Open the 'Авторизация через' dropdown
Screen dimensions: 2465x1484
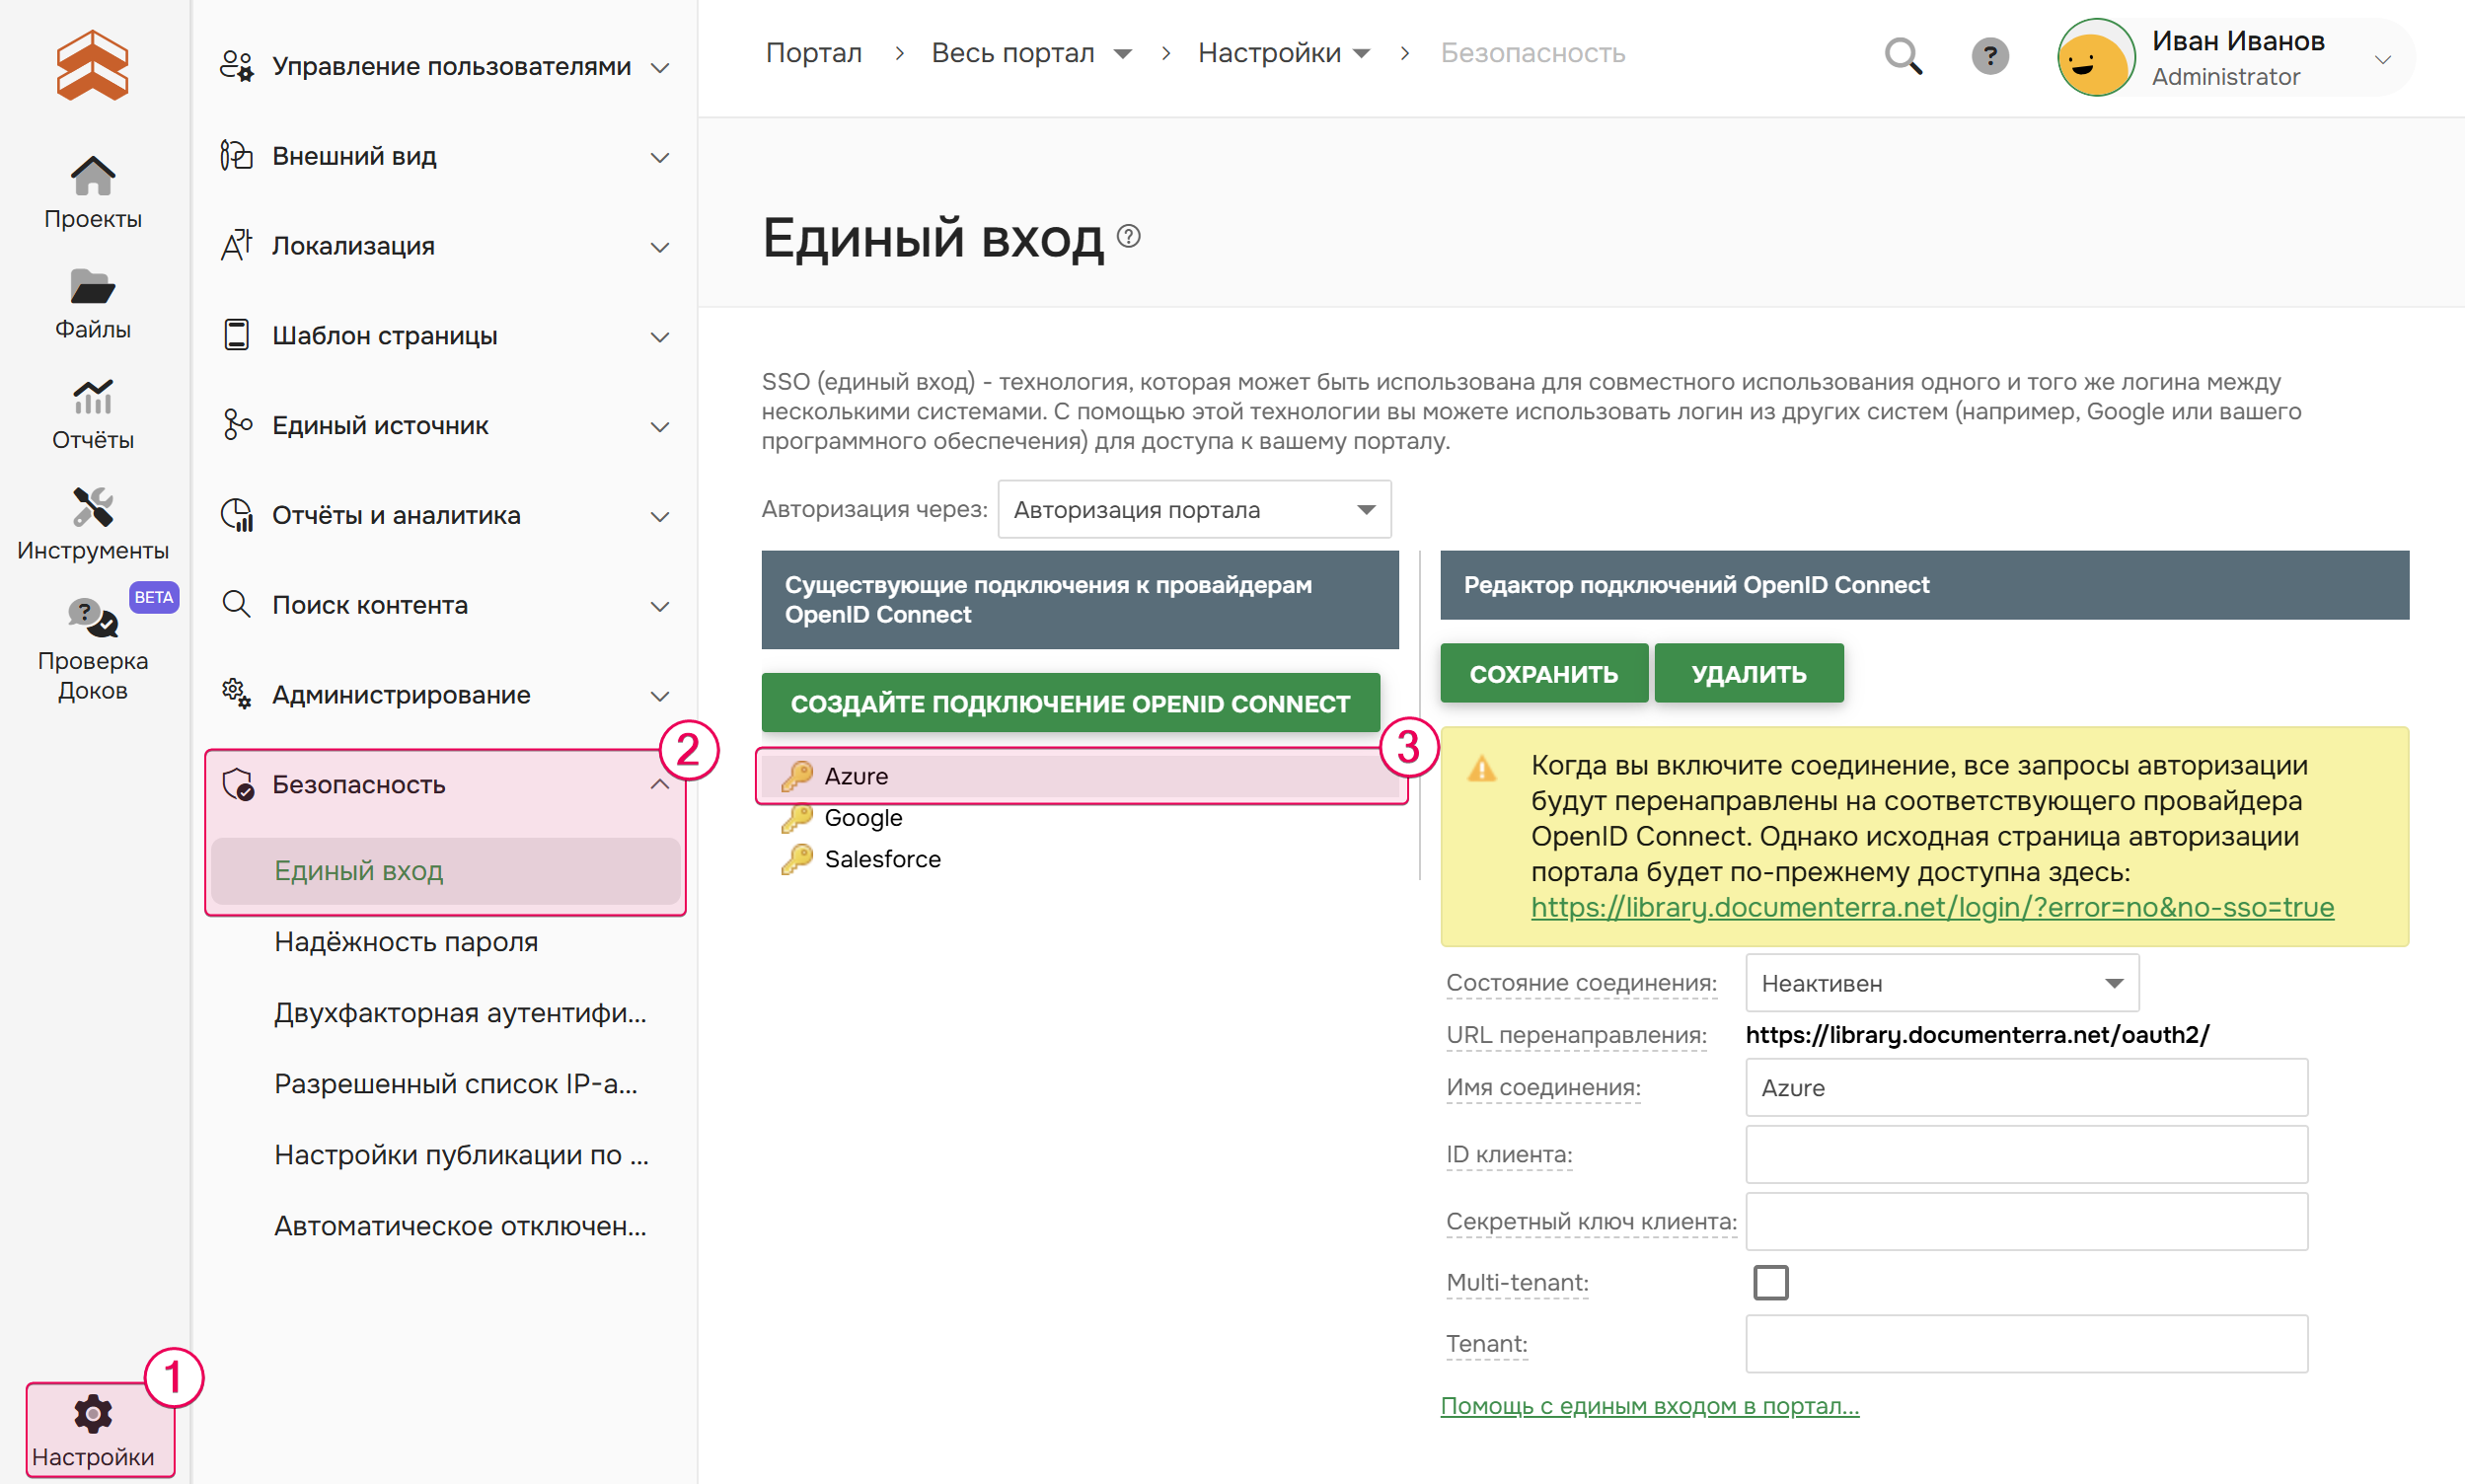click(x=1194, y=510)
